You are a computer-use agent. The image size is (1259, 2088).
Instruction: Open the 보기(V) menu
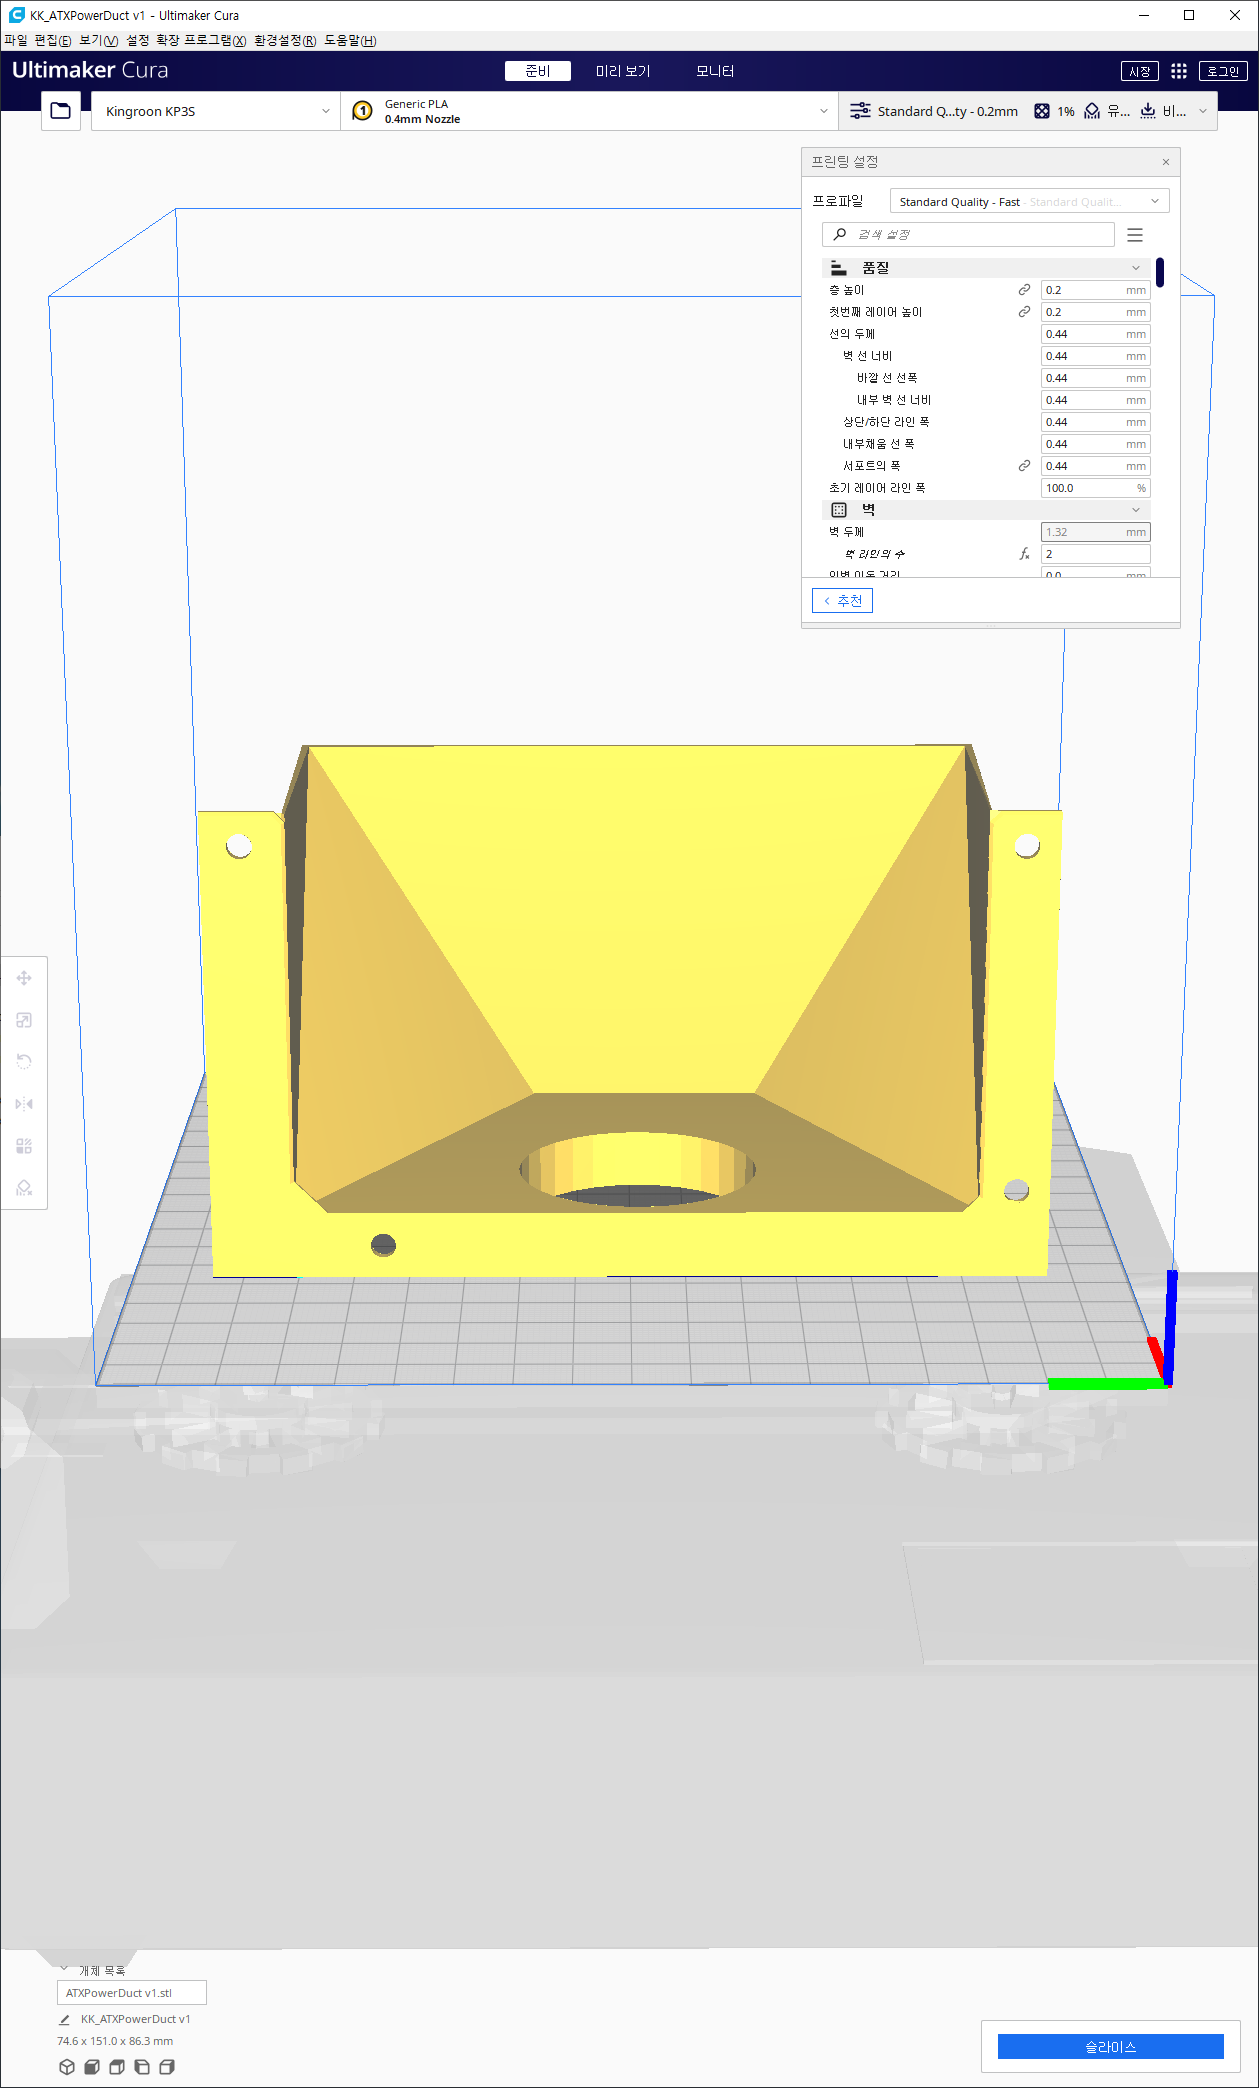99,40
